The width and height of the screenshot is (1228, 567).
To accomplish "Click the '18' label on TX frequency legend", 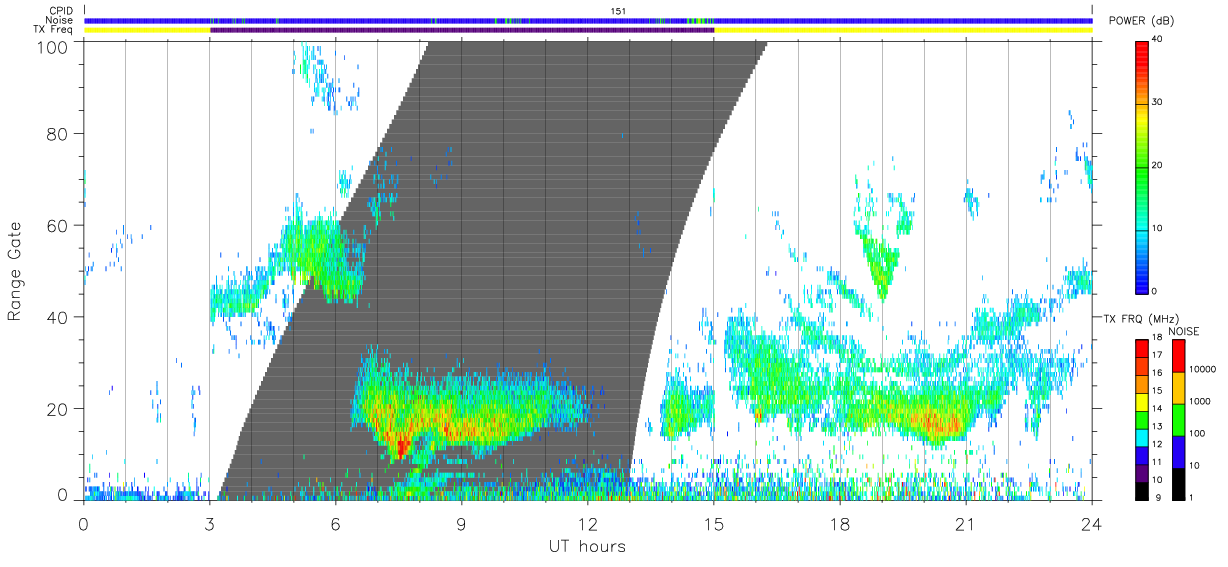I will (1156, 340).
